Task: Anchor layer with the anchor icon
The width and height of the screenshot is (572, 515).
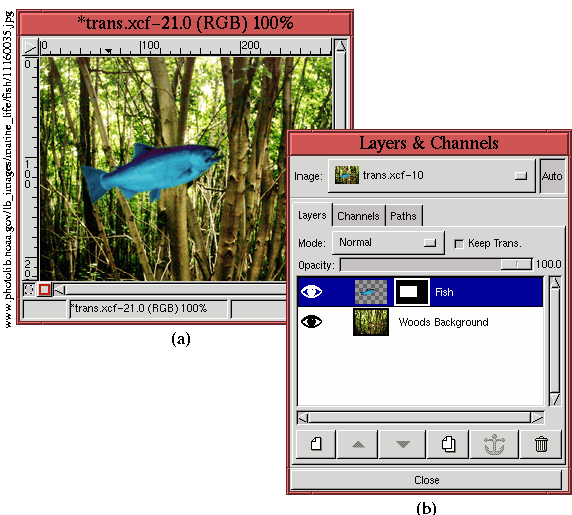Action: (x=494, y=444)
